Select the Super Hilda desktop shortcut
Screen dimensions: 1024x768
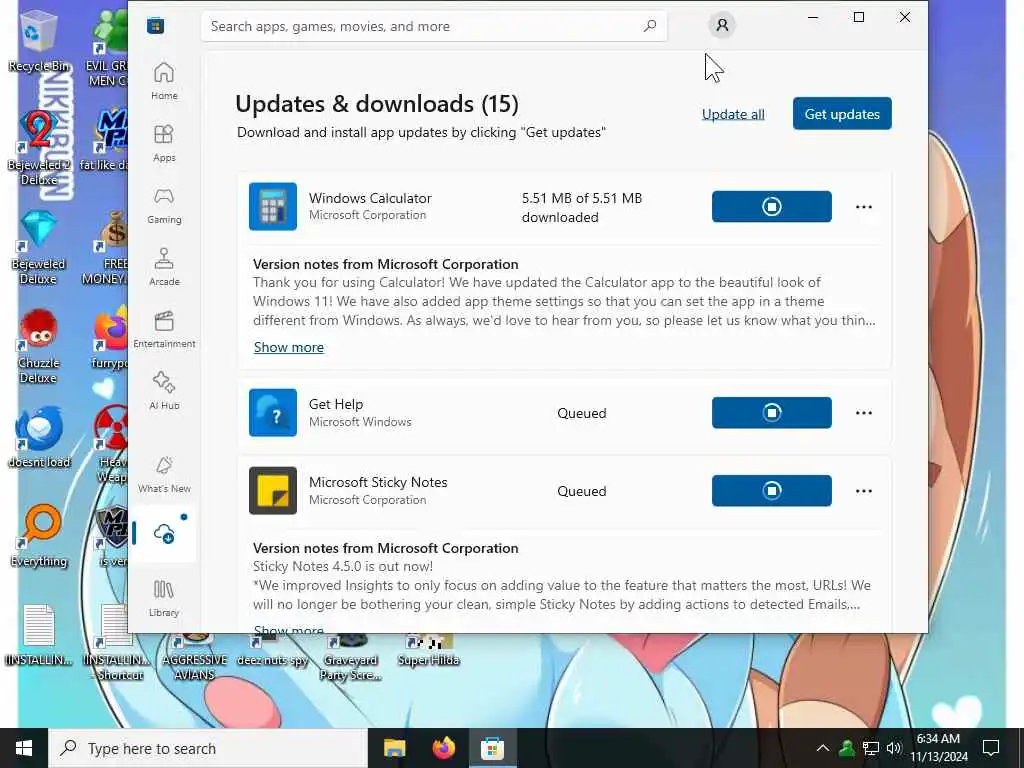coord(428,650)
